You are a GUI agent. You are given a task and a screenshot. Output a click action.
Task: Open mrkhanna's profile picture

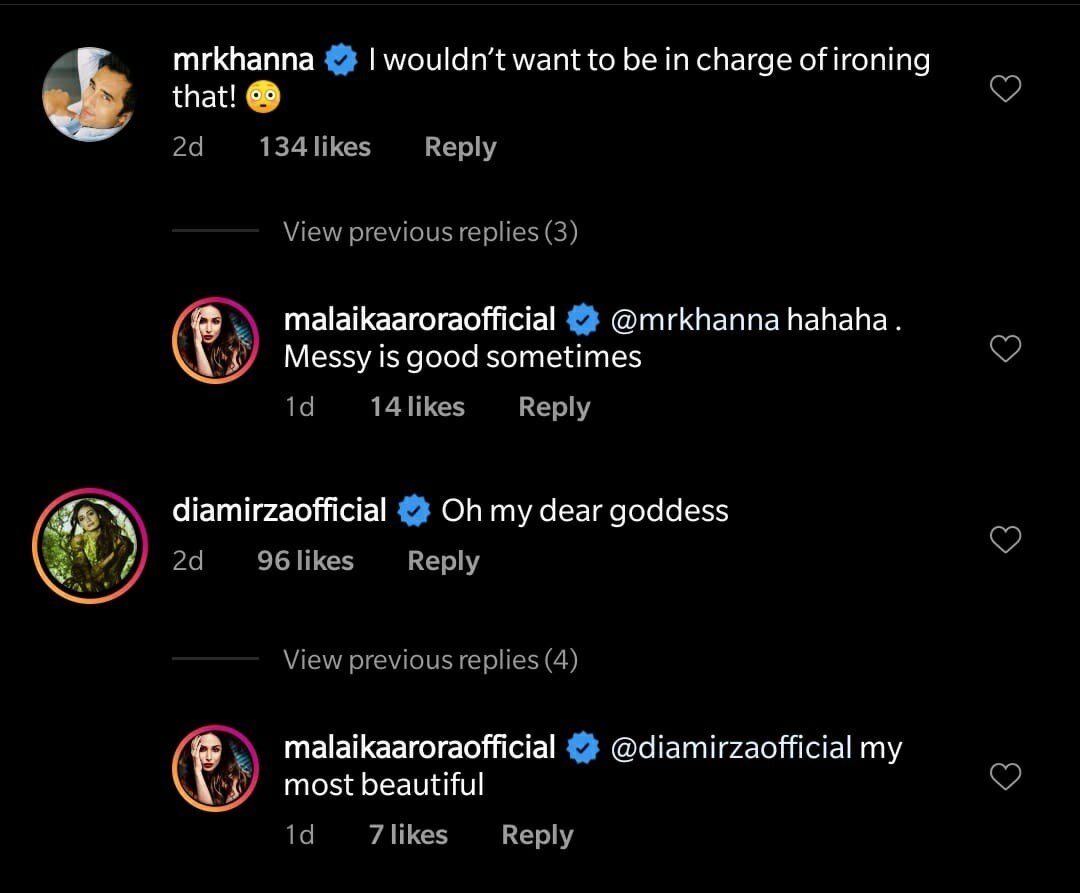89,94
